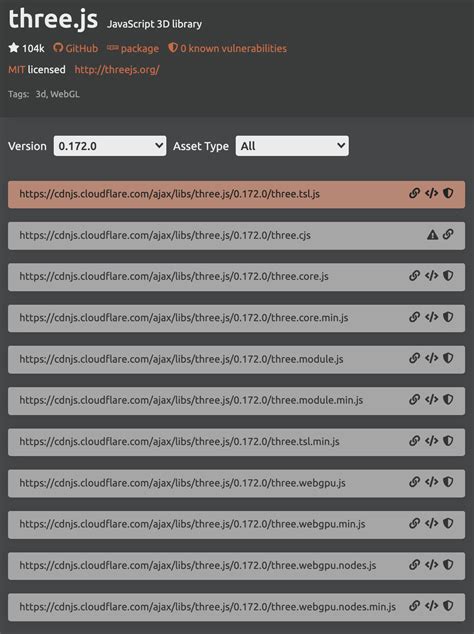This screenshot has width=474, height=634.
Task: Copy SRI shield icon for three.core.min.js
Action: coord(448,317)
